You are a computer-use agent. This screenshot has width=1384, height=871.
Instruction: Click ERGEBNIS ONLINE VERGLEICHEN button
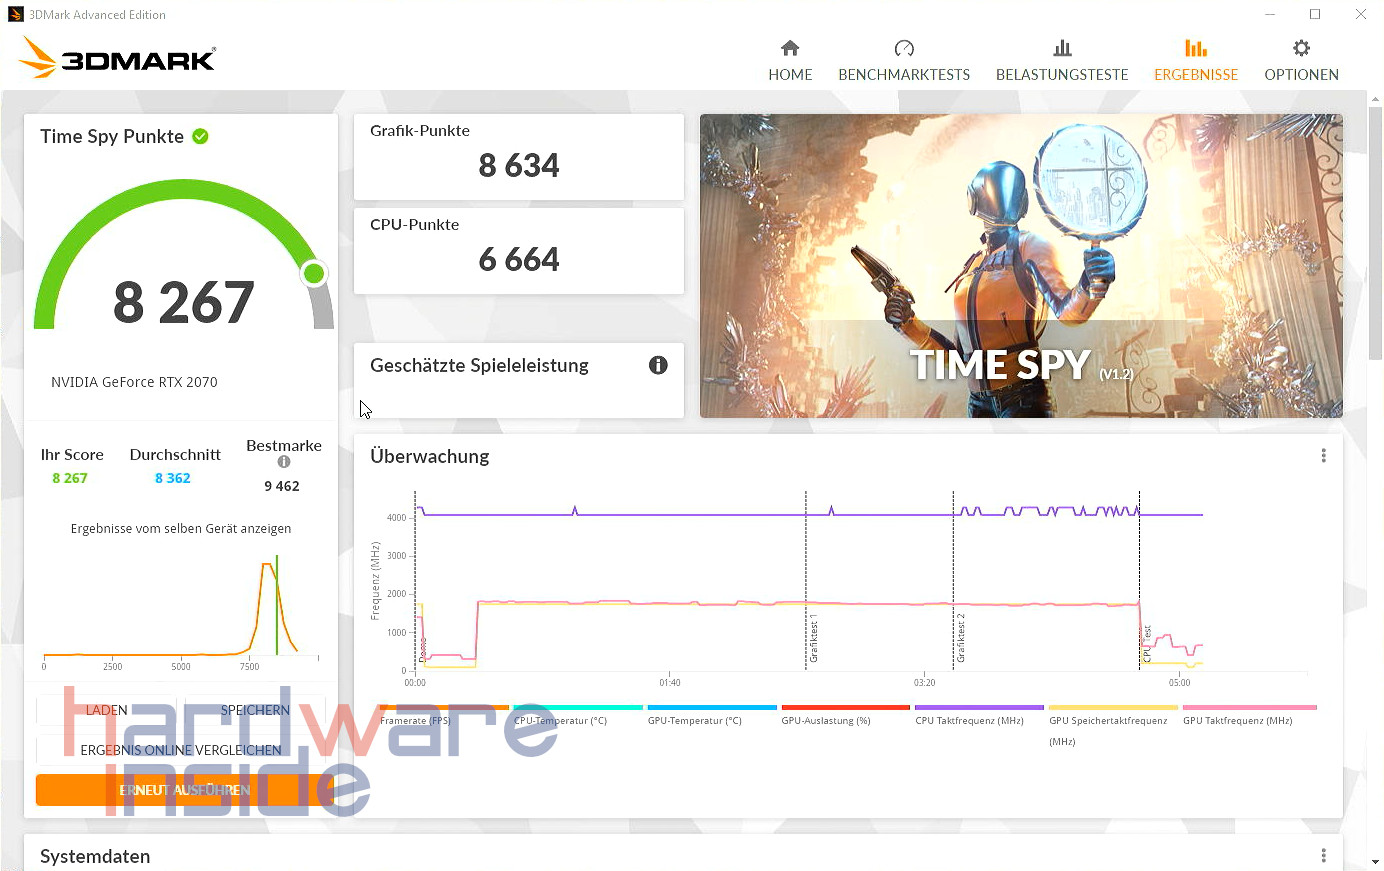181,750
